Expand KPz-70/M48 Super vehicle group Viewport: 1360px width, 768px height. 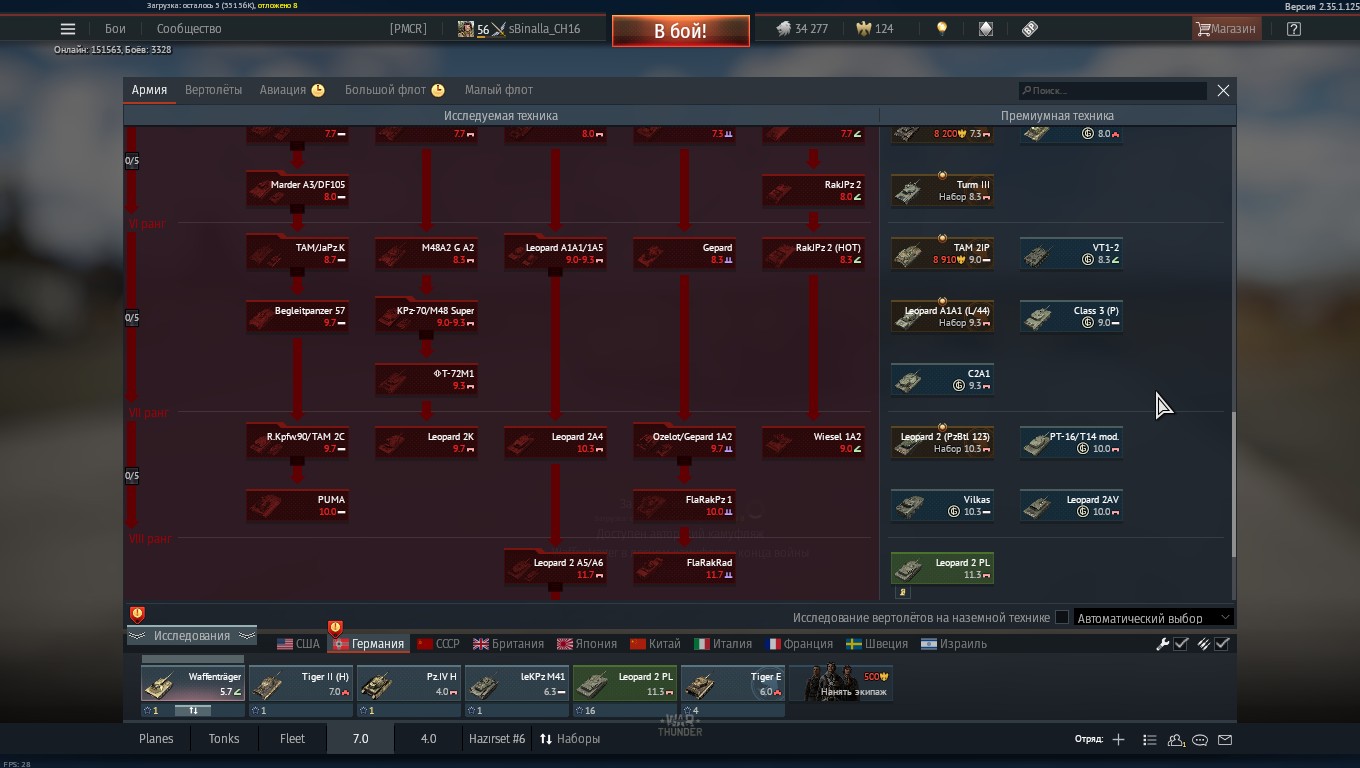[x=426, y=316]
